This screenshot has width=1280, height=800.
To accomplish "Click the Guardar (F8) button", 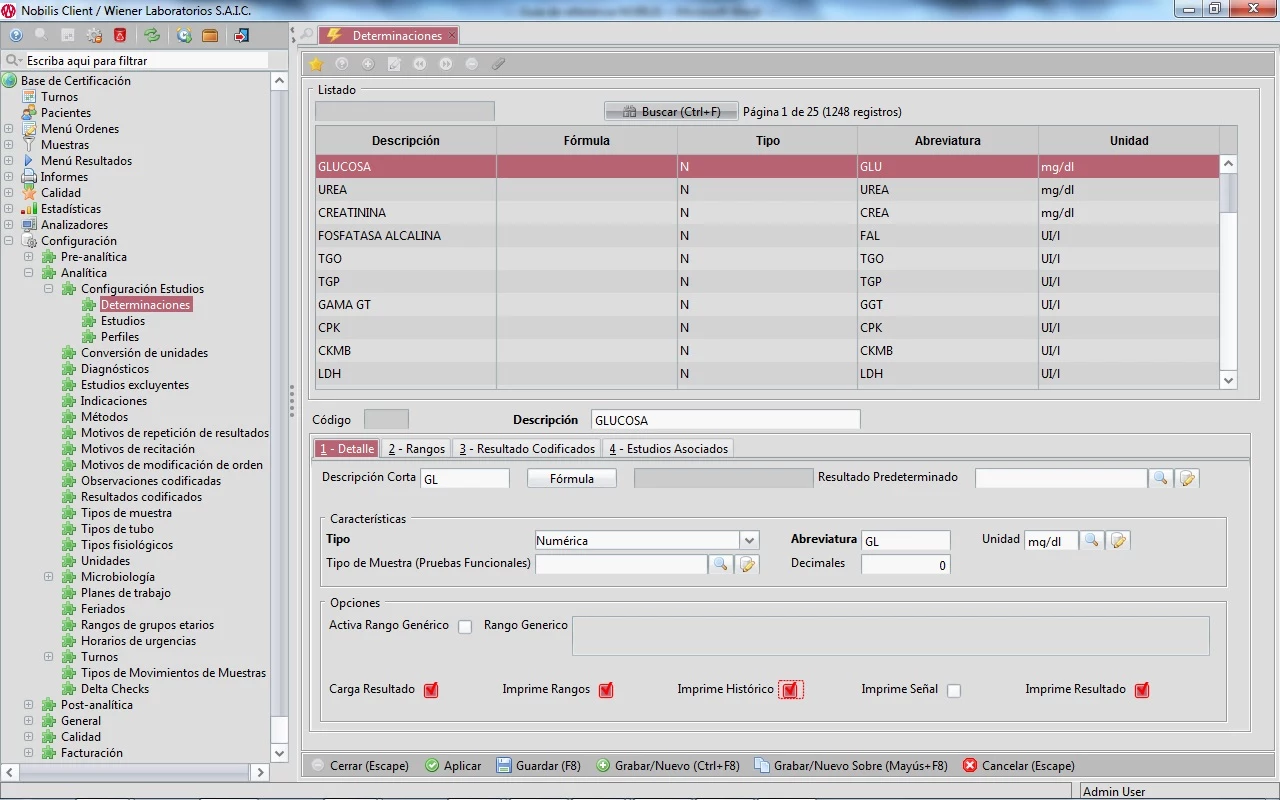I will pyautogui.click(x=538, y=766).
